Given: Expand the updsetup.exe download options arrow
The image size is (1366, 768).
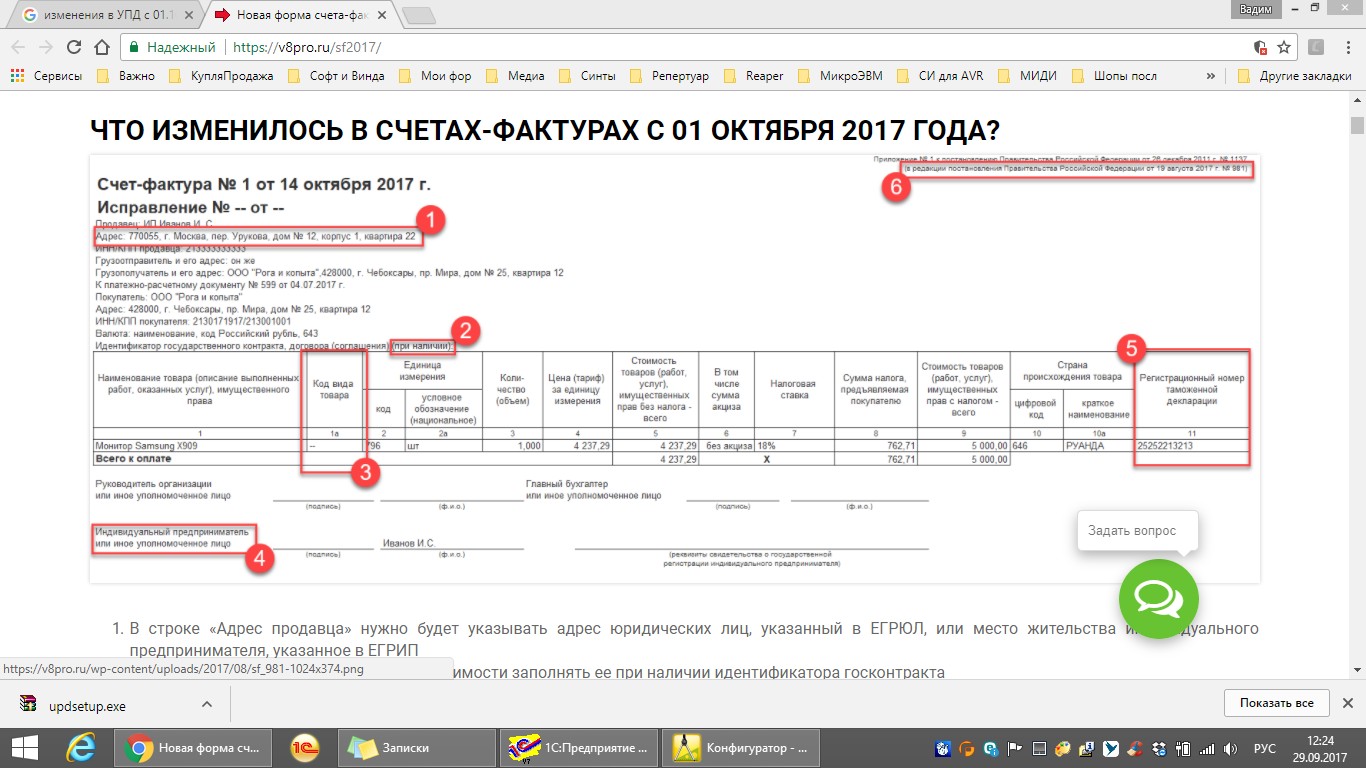Looking at the screenshot, I should click(207, 704).
